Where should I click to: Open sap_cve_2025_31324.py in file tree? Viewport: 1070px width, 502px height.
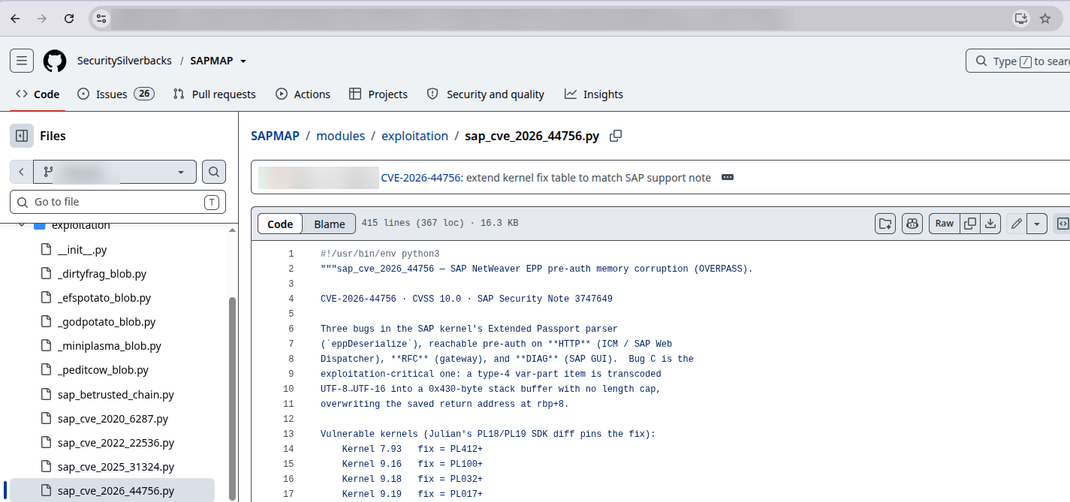click(x=116, y=467)
